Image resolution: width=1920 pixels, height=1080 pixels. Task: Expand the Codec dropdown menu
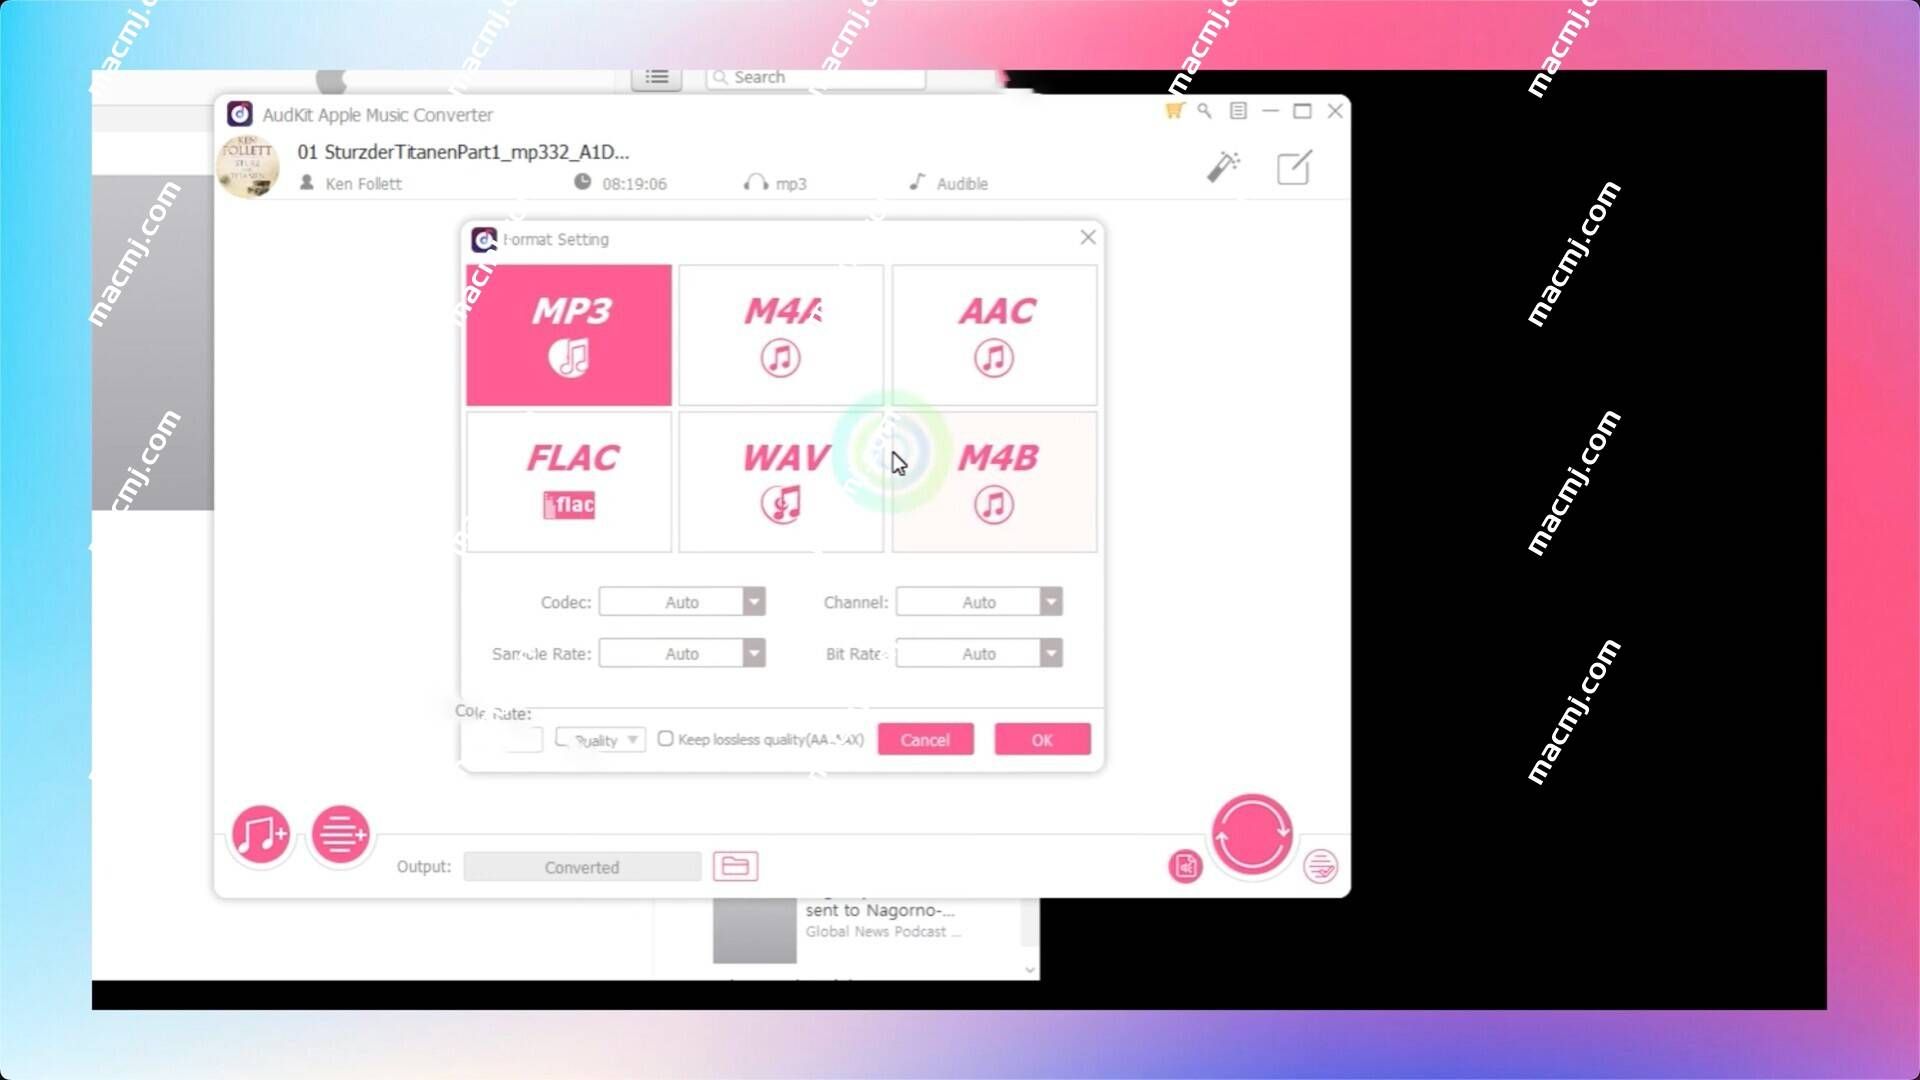753,601
